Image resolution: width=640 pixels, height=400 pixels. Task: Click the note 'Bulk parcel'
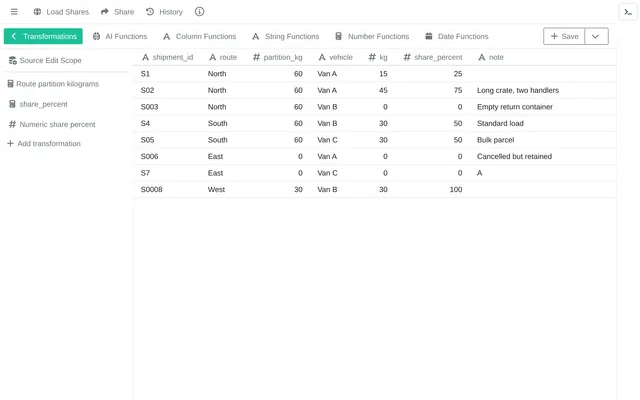496,140
